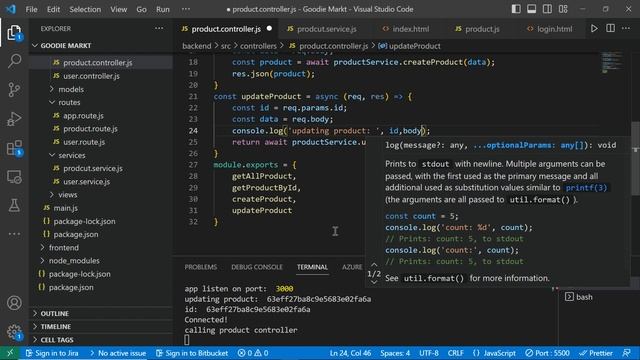Open the Selection menu
This screenshot has height=360, width=640.
point(85,9)
